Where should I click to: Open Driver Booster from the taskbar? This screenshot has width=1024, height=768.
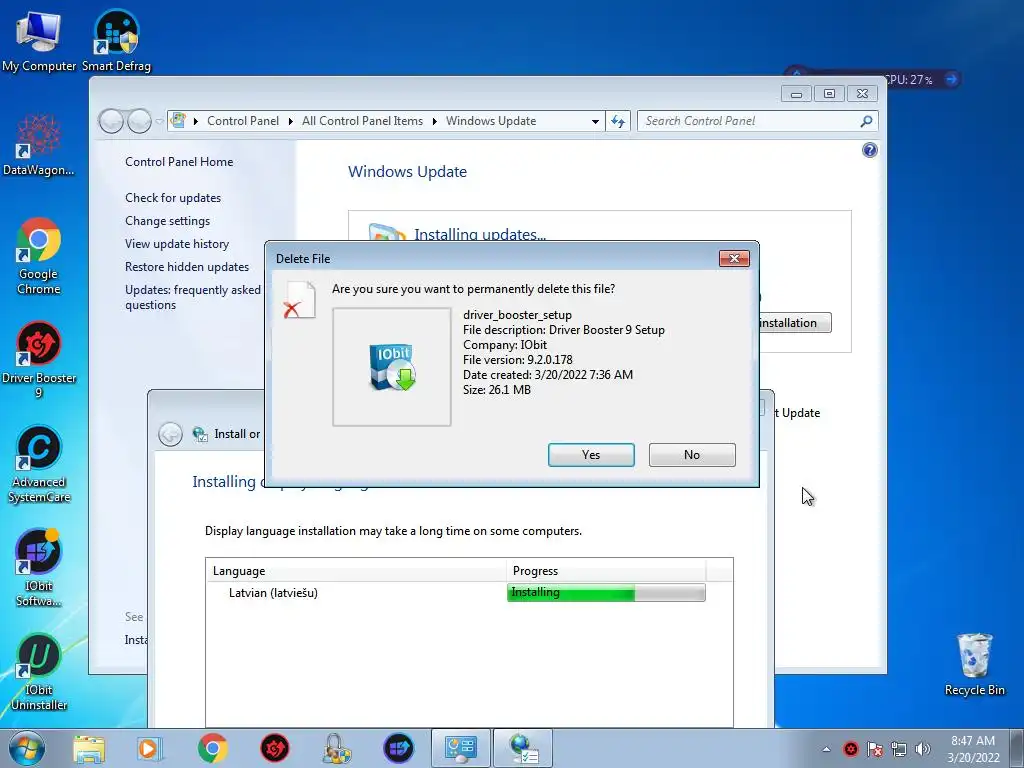click(x=274, y=748)
